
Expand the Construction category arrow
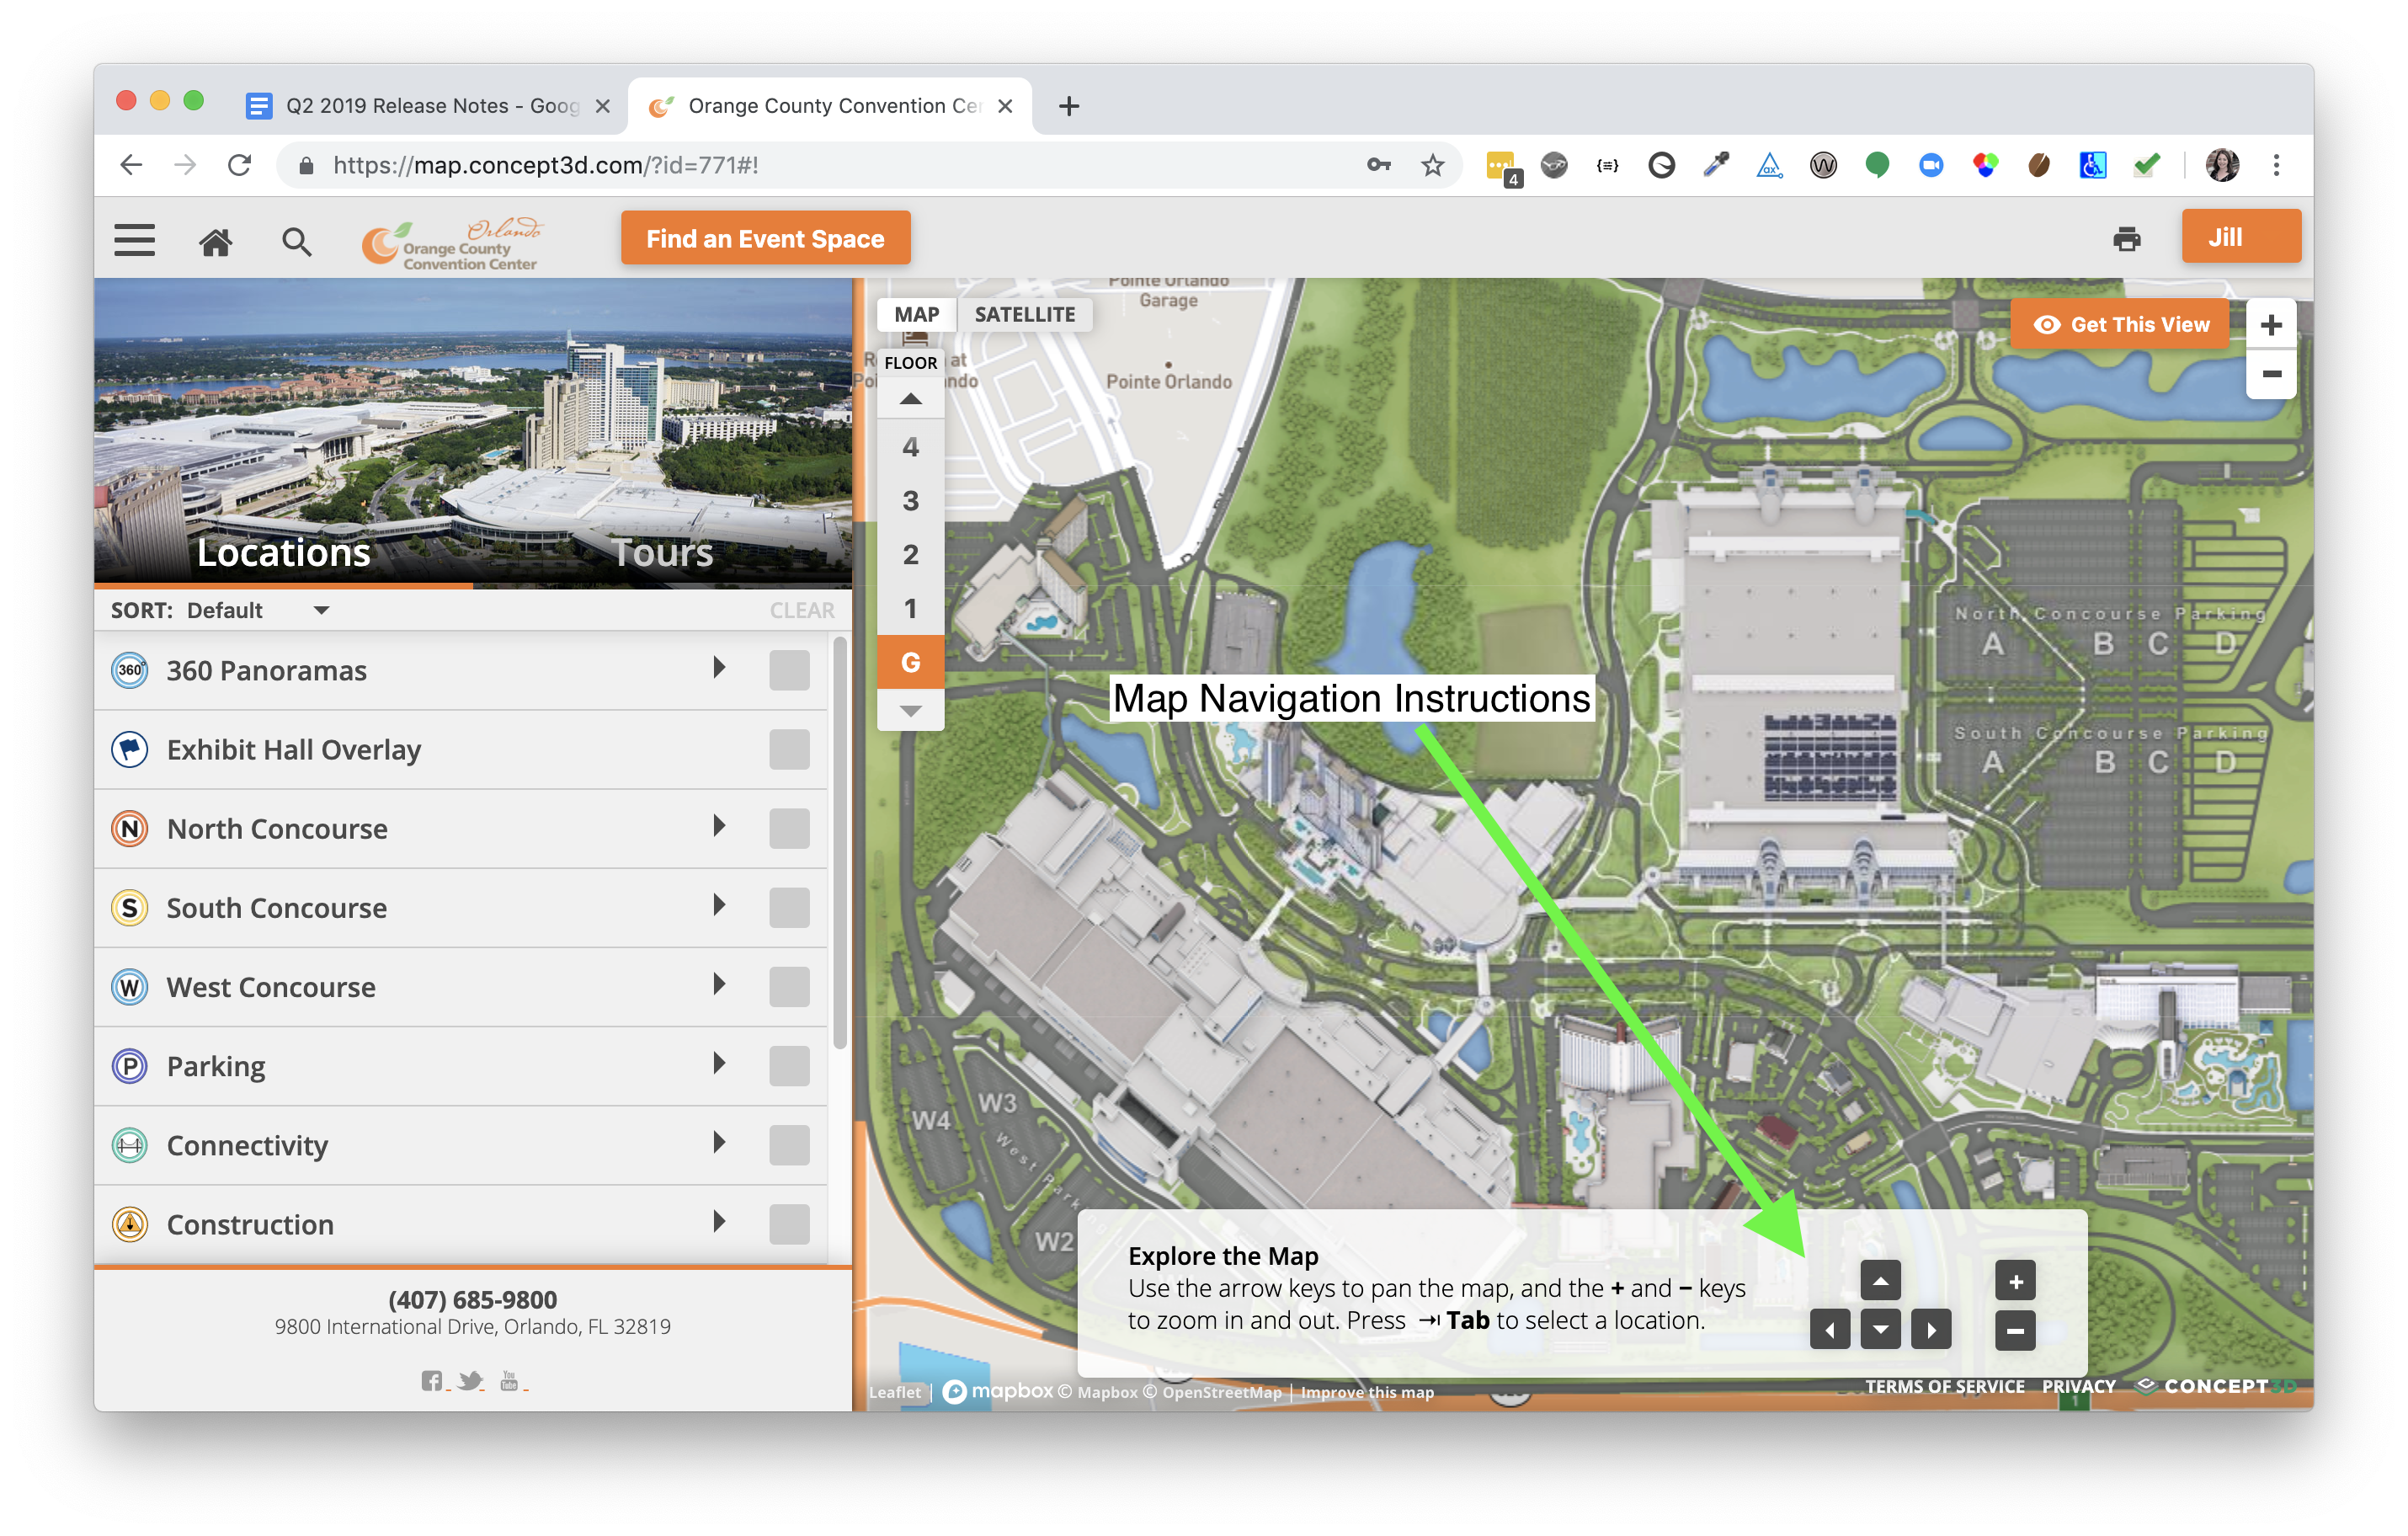click(x=719, y=1222)
